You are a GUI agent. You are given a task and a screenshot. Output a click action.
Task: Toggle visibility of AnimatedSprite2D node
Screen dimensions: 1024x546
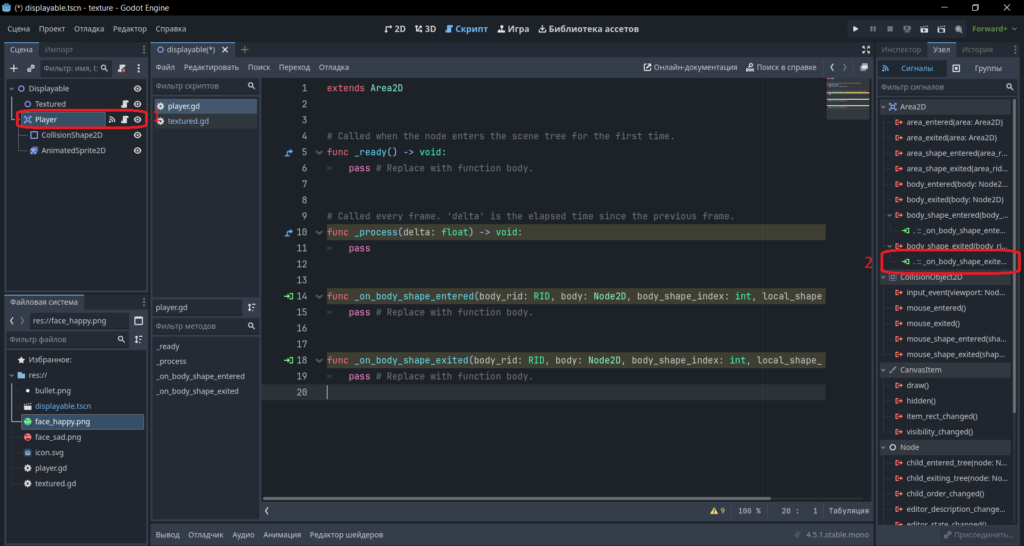pyautogui.click(x=138, y=150)
